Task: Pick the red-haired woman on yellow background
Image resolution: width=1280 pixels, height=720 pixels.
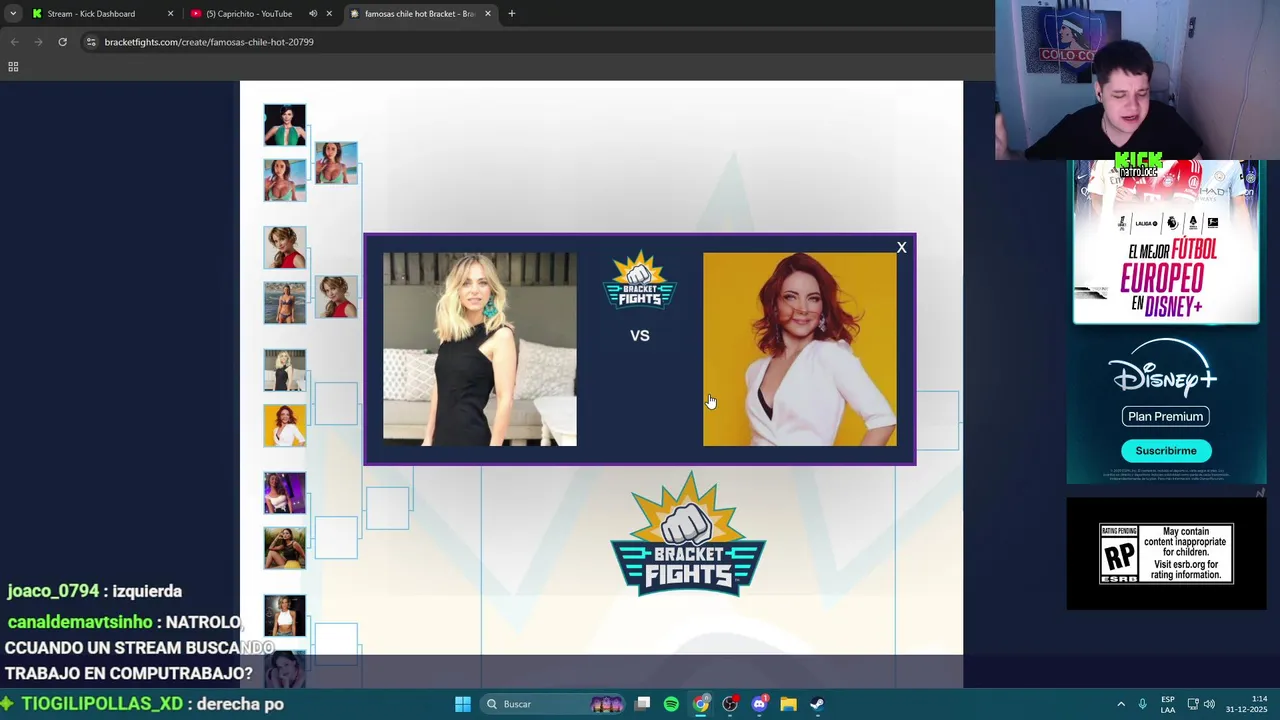Action: click(x=800, y=349)
